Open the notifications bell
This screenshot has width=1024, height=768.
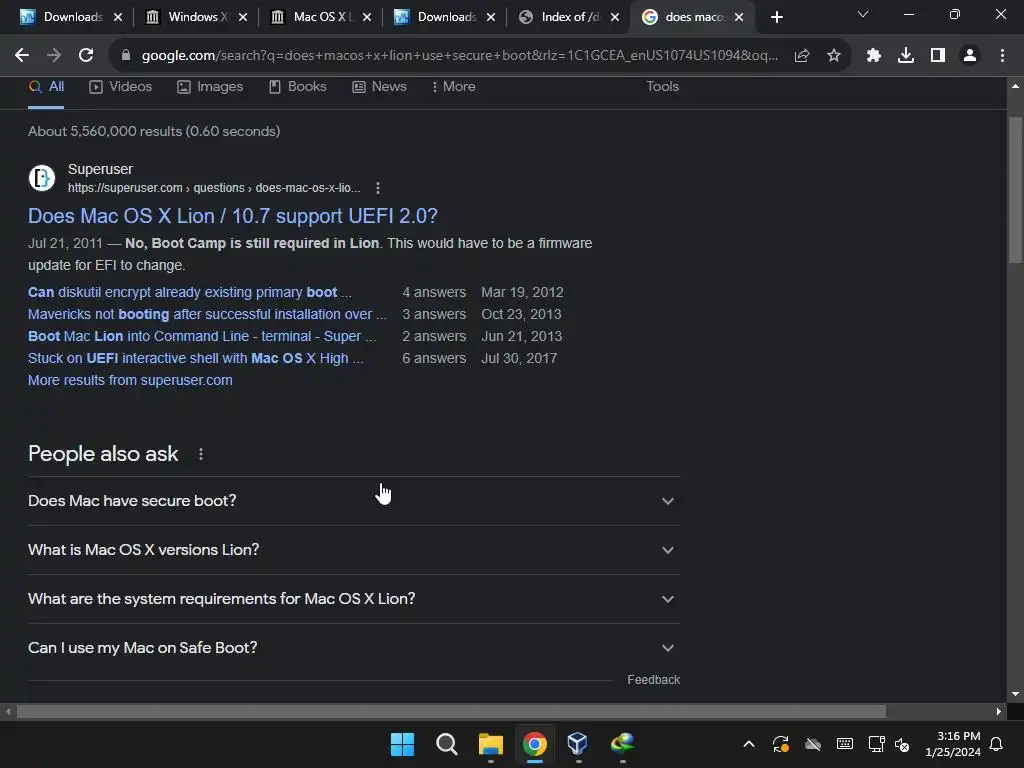coord(997,744)
